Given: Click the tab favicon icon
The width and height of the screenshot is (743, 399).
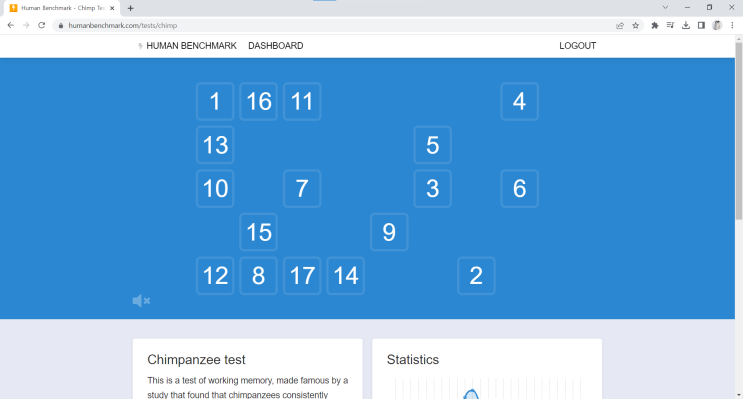Looking at the screenshot, I should pos(13,8).
